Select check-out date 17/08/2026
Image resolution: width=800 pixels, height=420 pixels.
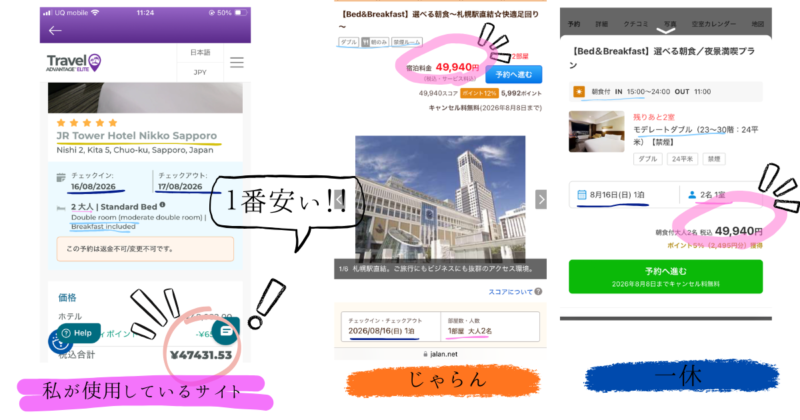[180, 187]
